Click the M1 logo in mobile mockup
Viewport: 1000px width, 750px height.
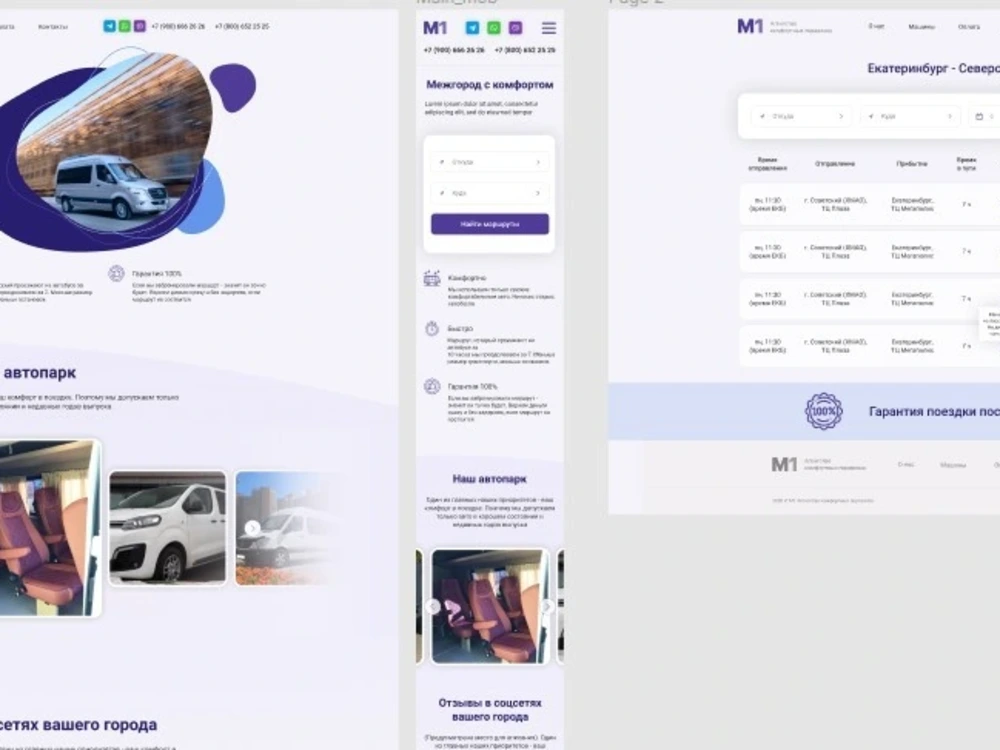(435, 28)
